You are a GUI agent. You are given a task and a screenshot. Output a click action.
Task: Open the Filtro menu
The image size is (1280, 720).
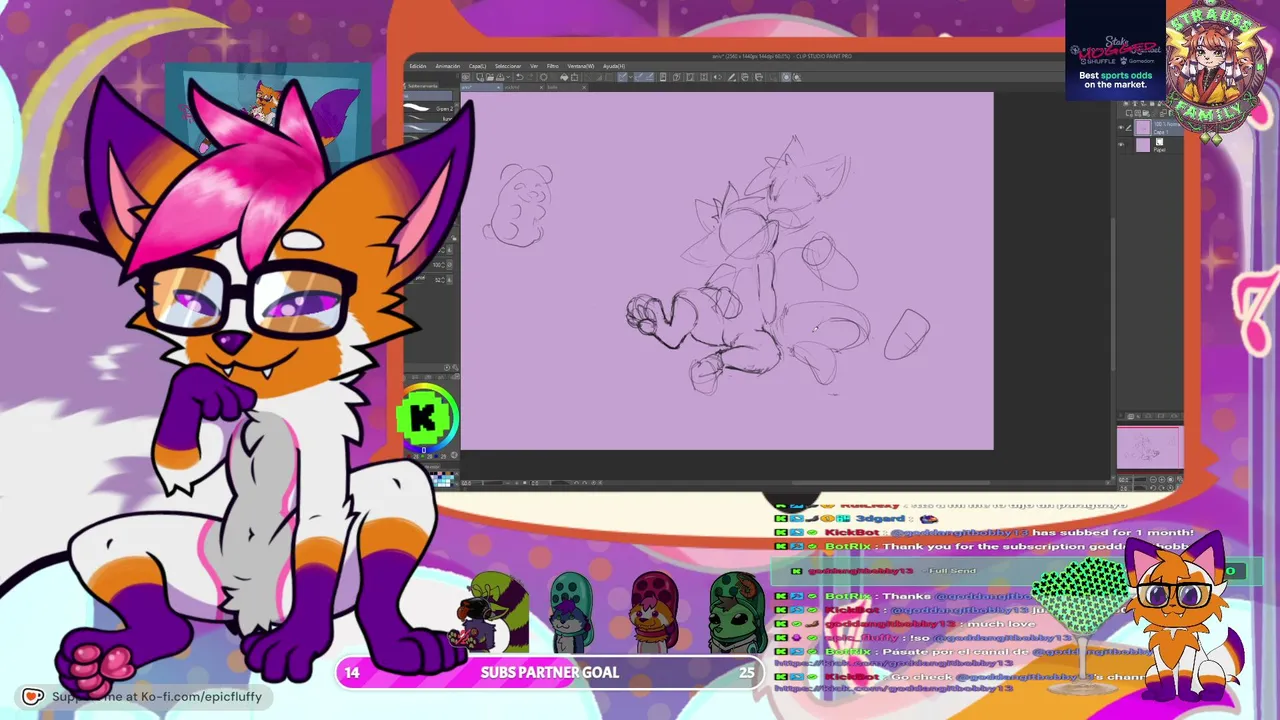[x=552, y=66]
